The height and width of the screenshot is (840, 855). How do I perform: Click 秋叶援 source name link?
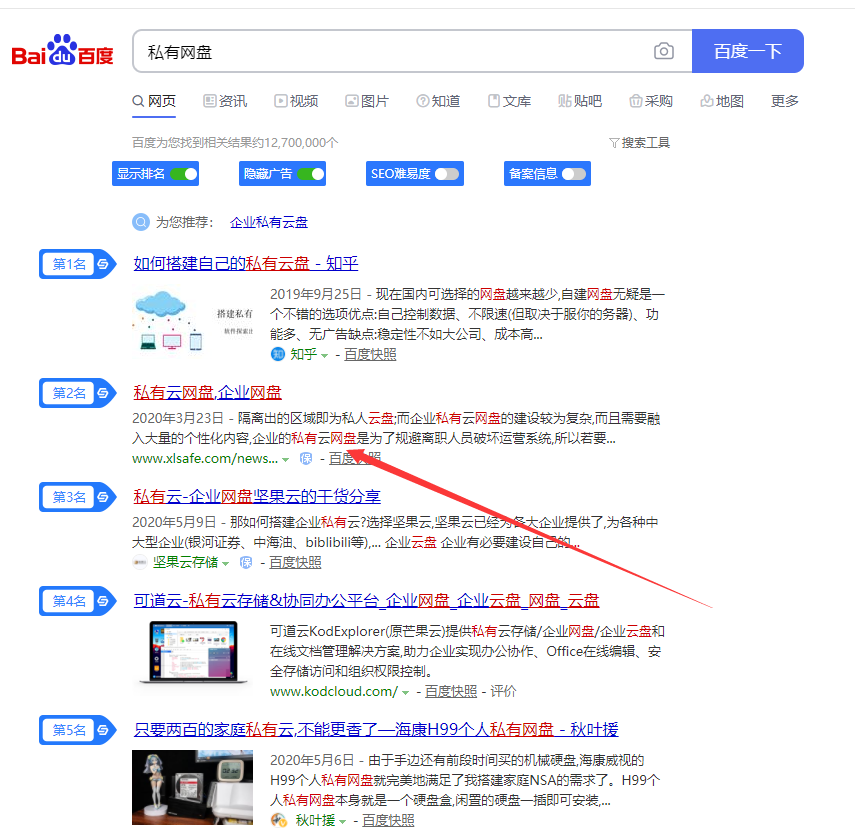click(x=315, y=820)
